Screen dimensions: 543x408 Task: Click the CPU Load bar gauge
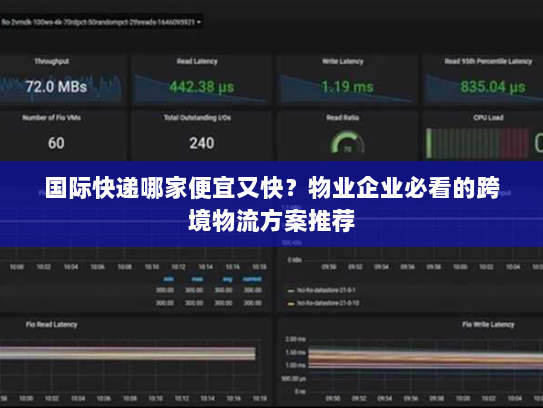pos(477,143)
